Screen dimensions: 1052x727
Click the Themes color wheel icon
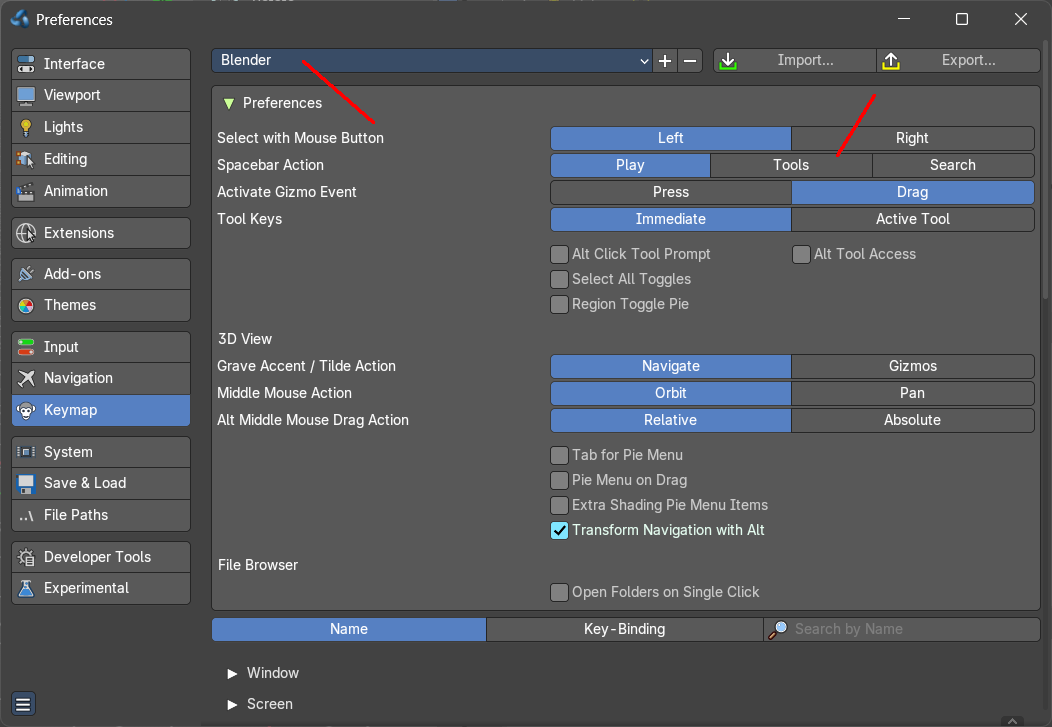(26, 305)
